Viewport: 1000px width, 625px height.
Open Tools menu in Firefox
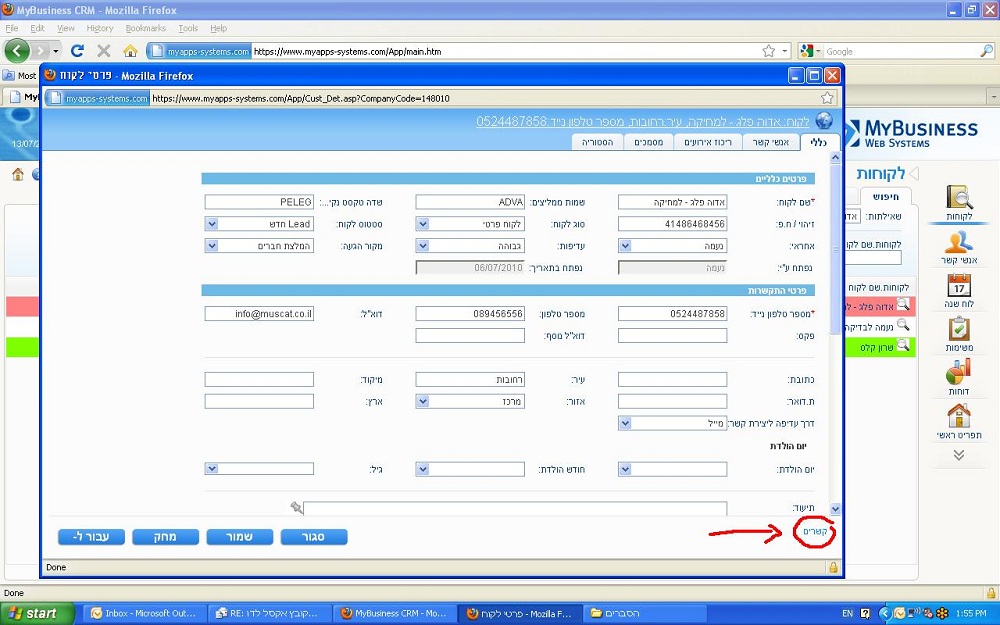point(188,28)
